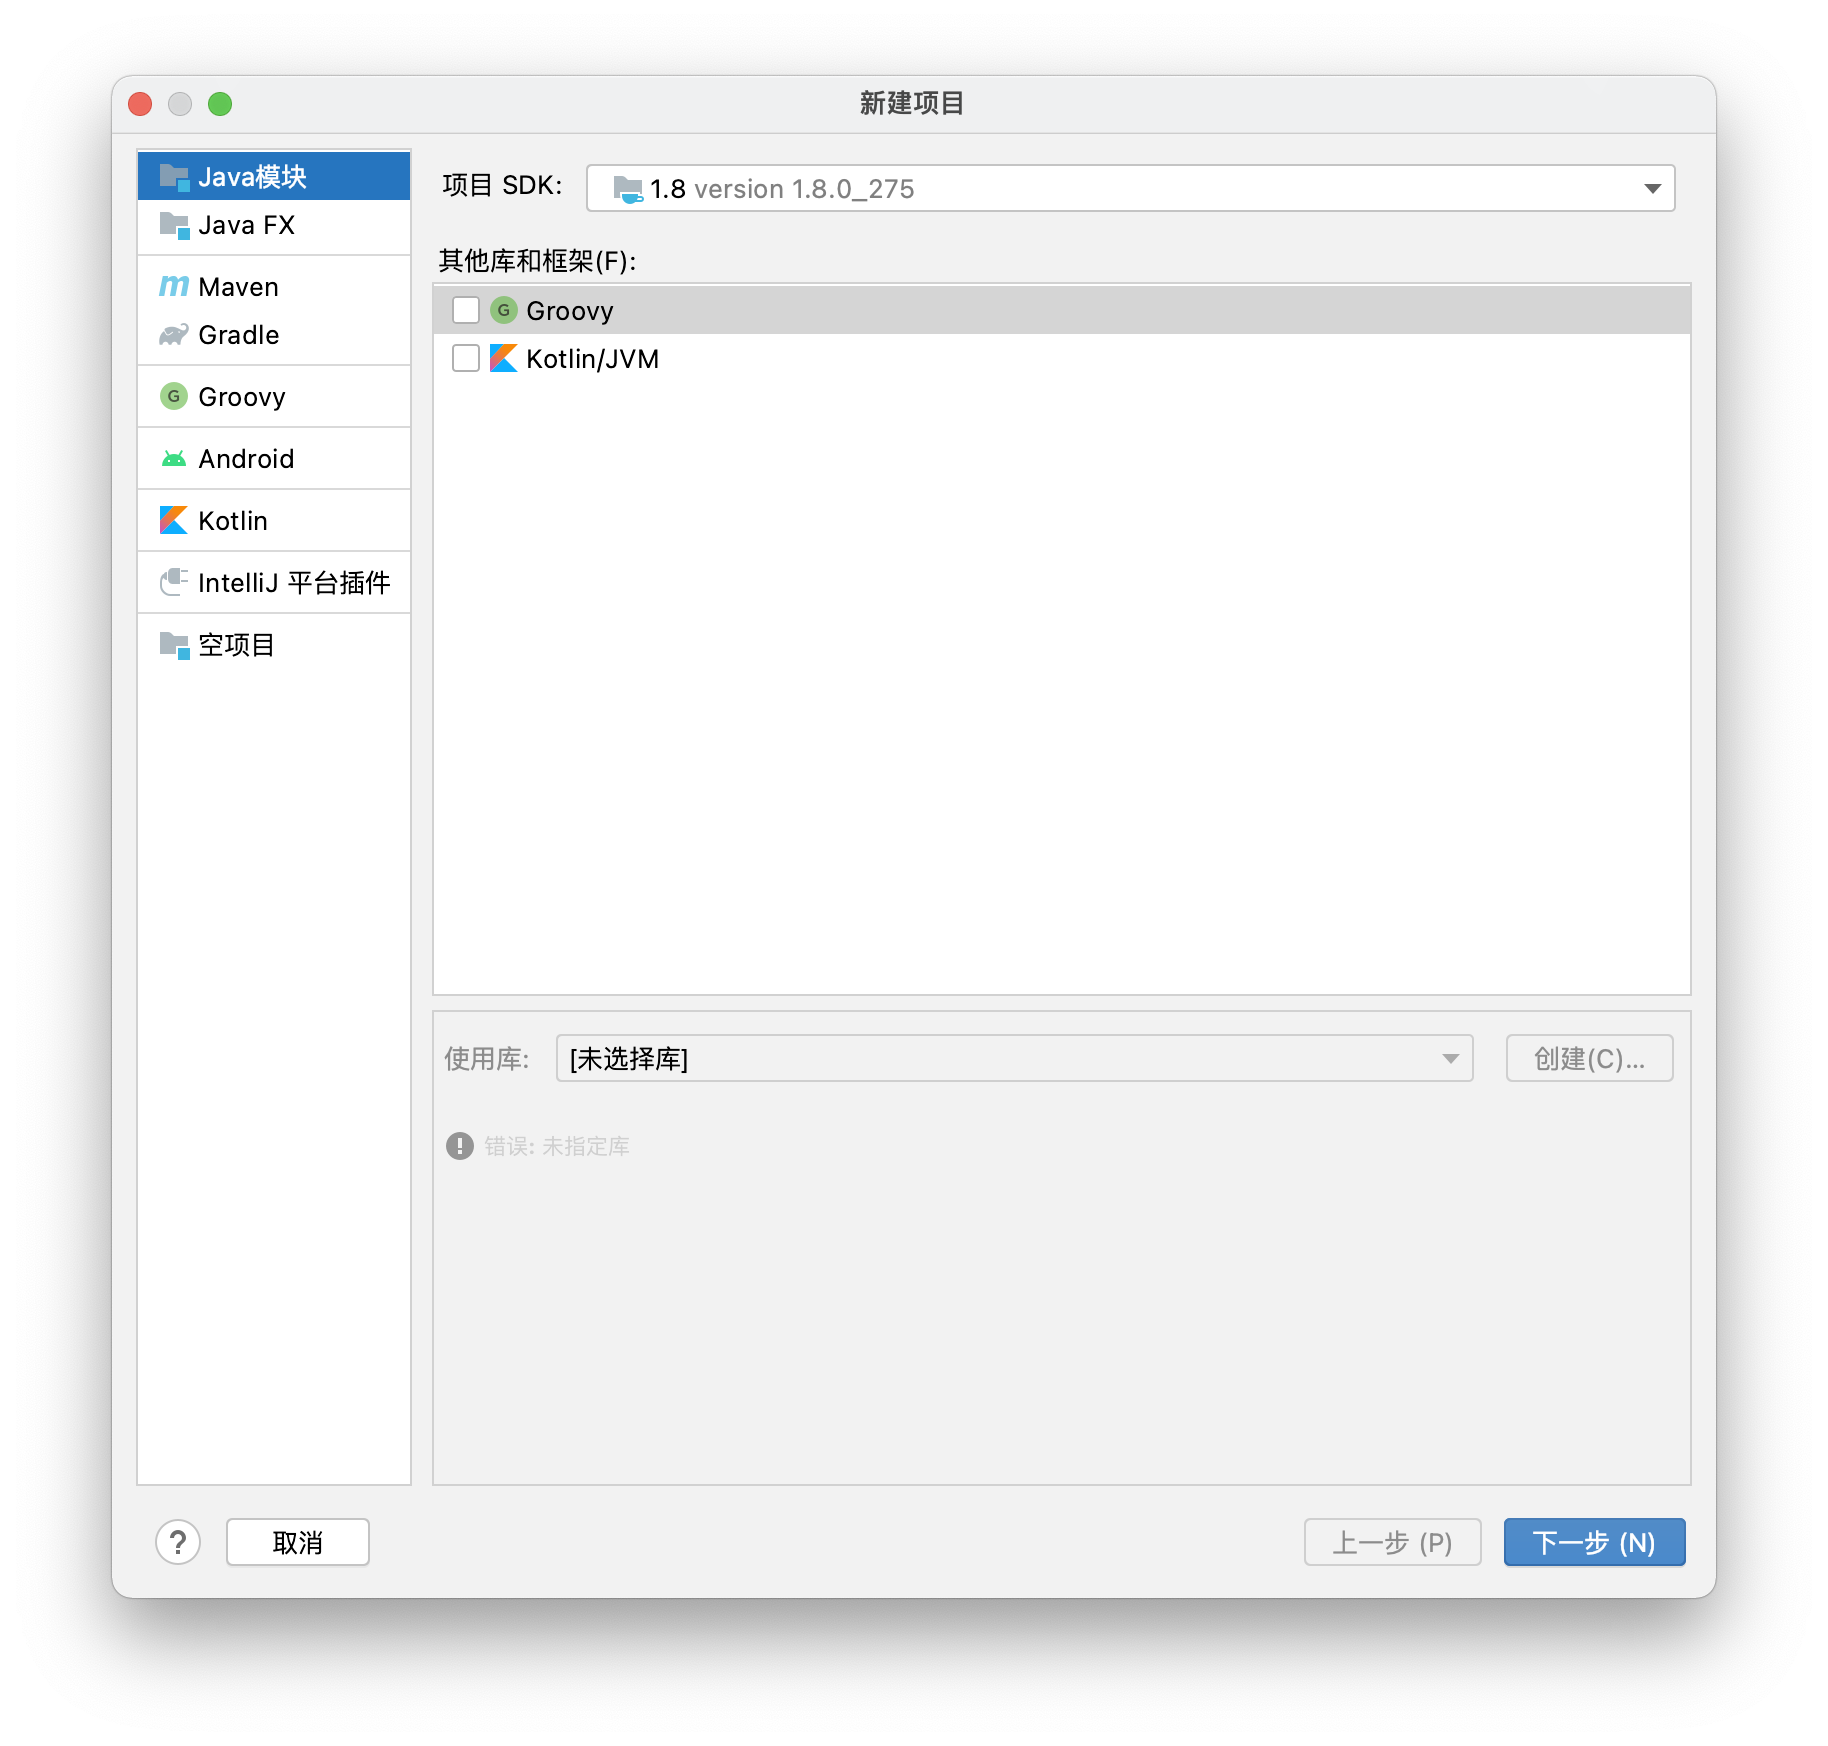The width and height of the screenshot is (1828, 1746).
Task: Open IntelliJ 平台插件 project type
Action: [273, 583]
